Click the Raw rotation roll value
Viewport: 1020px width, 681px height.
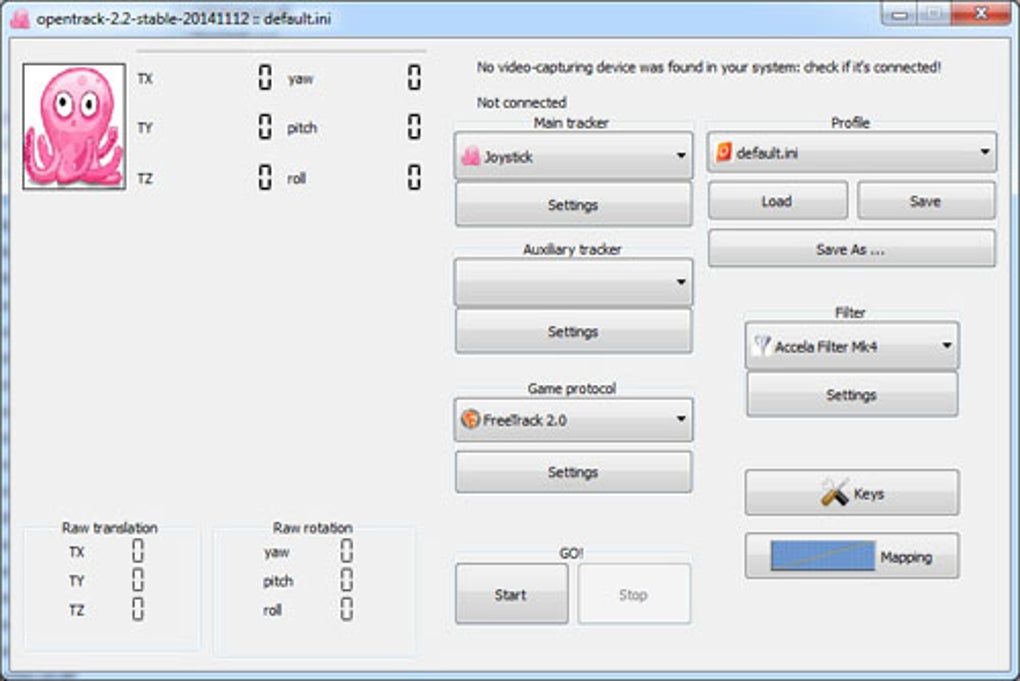tap(347, 609)
